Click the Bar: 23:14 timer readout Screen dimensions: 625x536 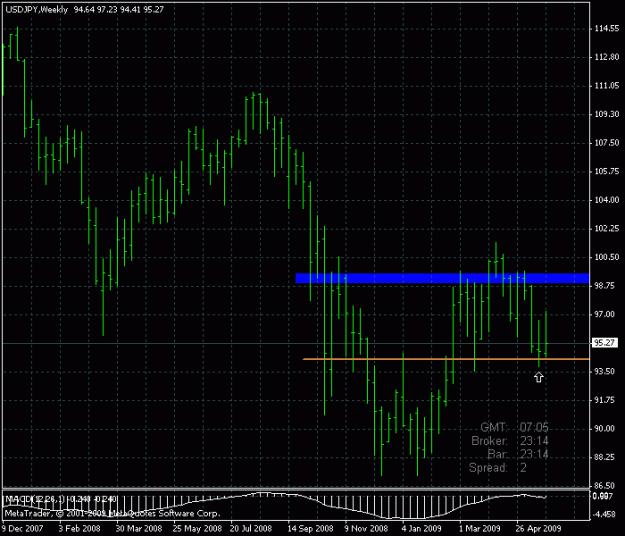coord(518,454)
